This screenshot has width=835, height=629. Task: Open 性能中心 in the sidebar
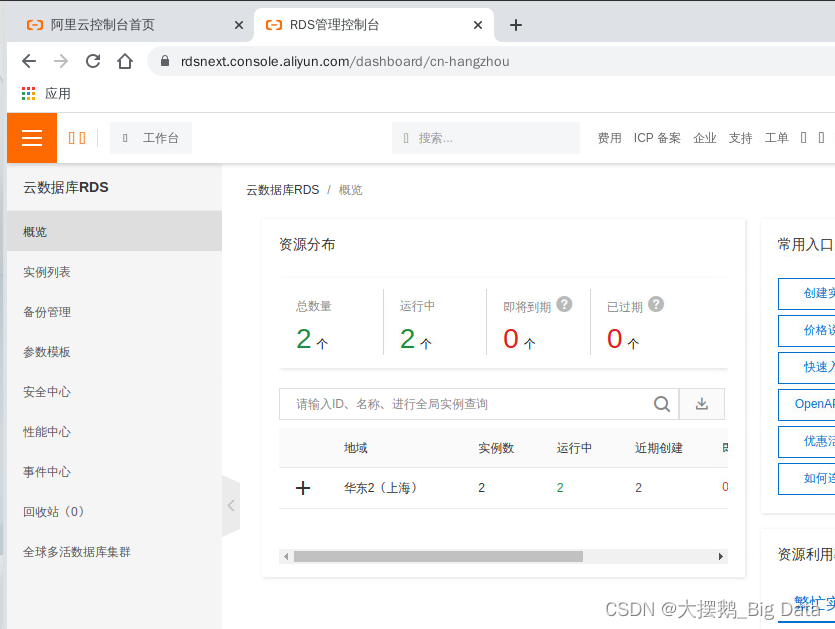tap(114, 431)
